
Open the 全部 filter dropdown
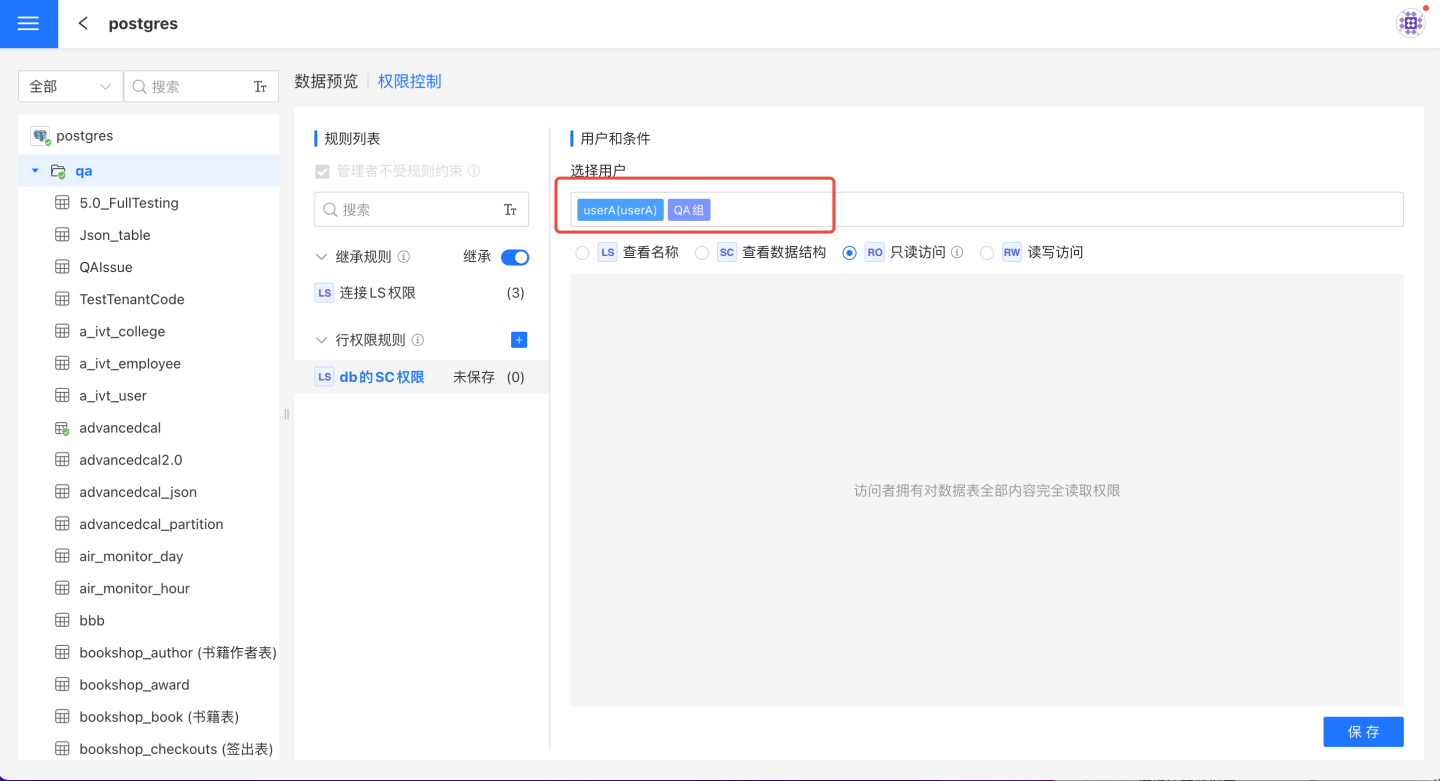70,87
